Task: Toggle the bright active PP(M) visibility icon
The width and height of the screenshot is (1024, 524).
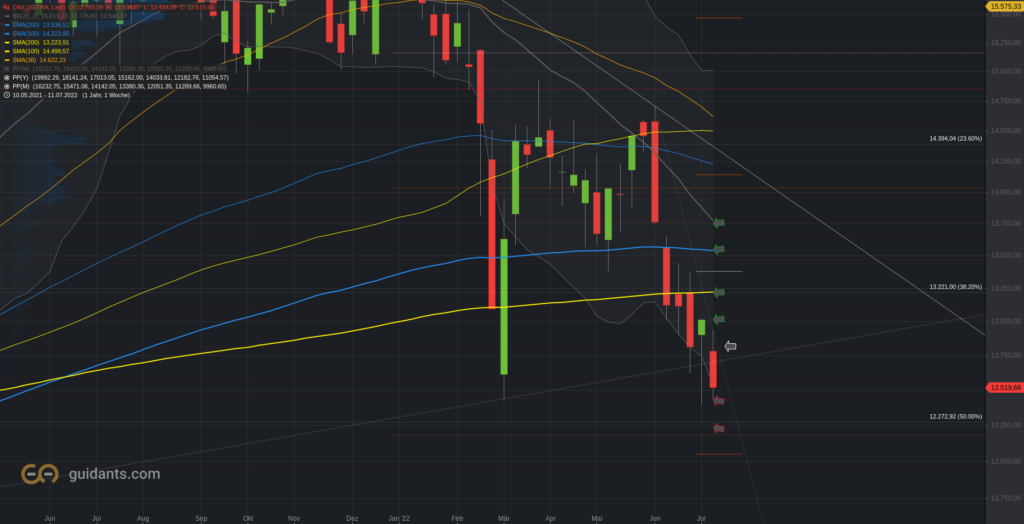Action: 7,86
